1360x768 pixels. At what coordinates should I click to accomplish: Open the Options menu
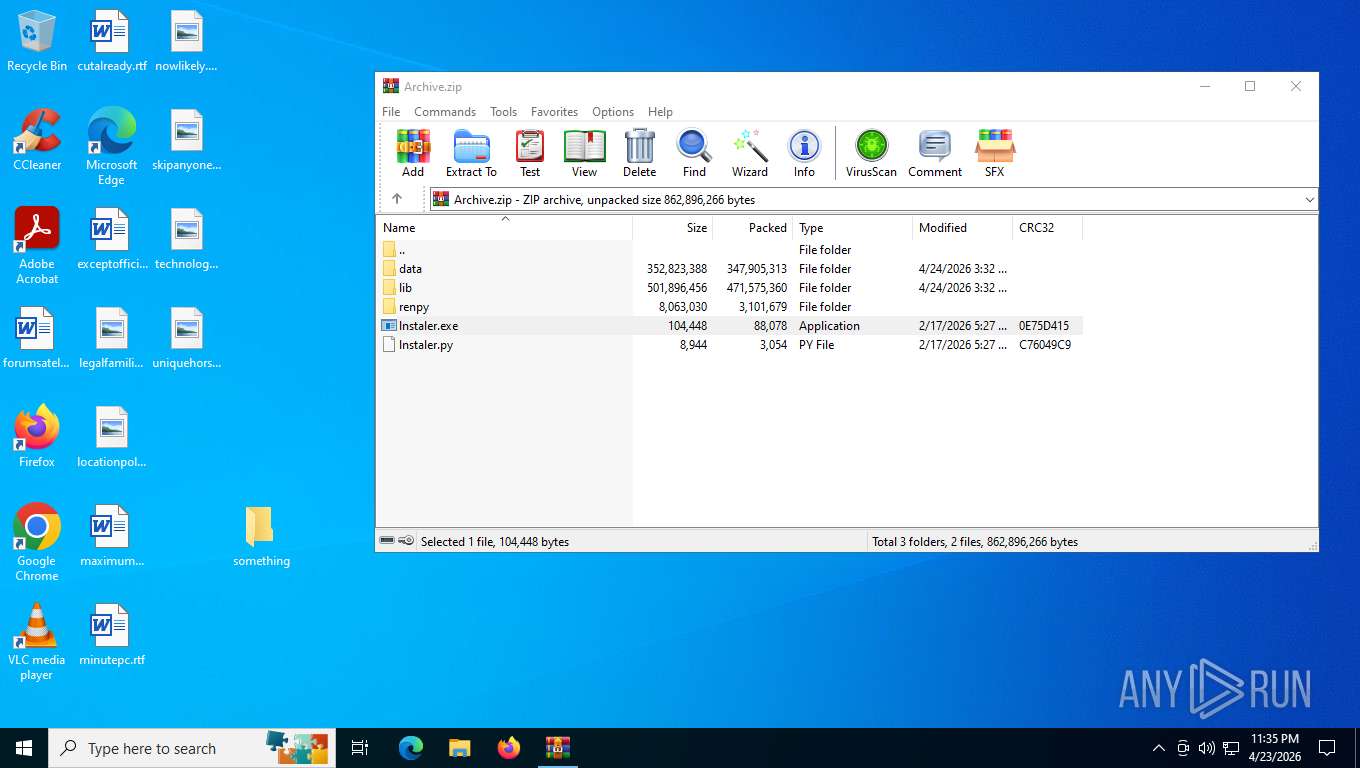613,112
